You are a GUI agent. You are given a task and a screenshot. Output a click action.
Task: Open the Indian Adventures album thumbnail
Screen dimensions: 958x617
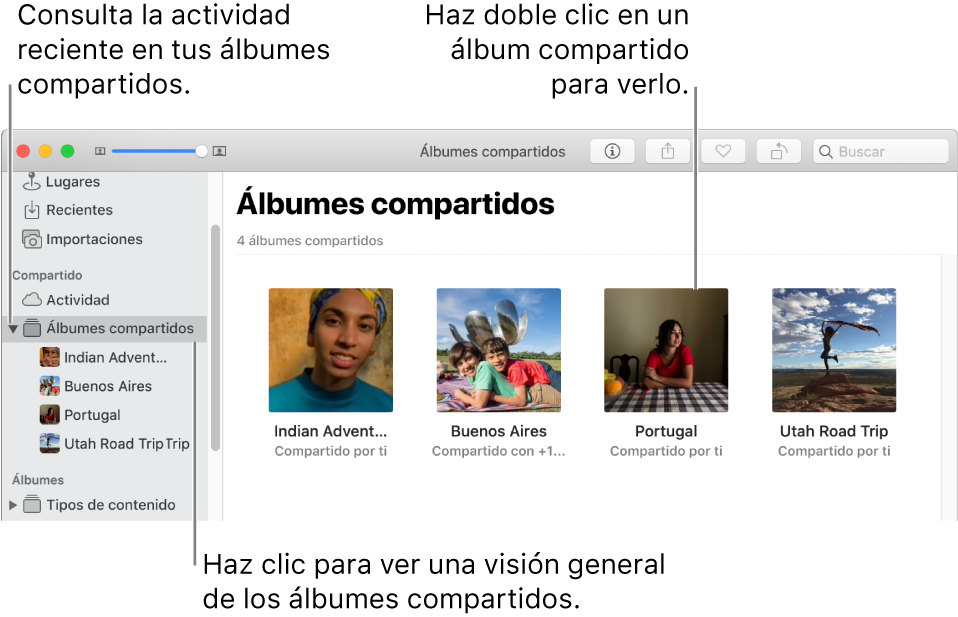[330, 350]
